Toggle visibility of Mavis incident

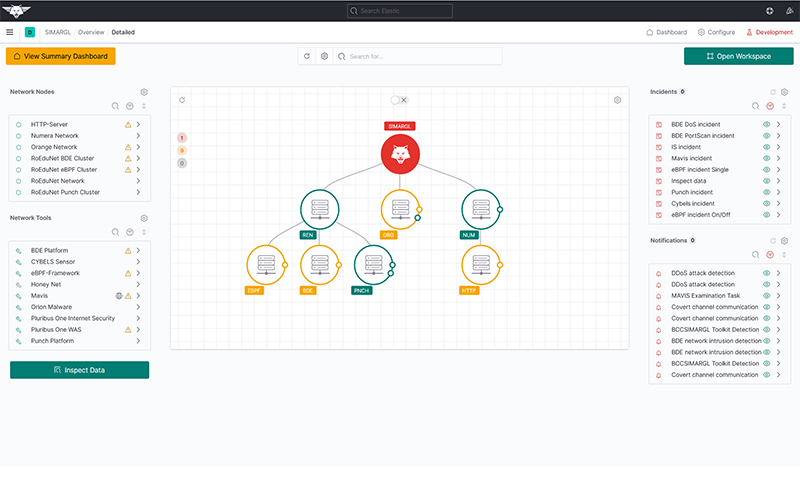click(x=766, y=158)
